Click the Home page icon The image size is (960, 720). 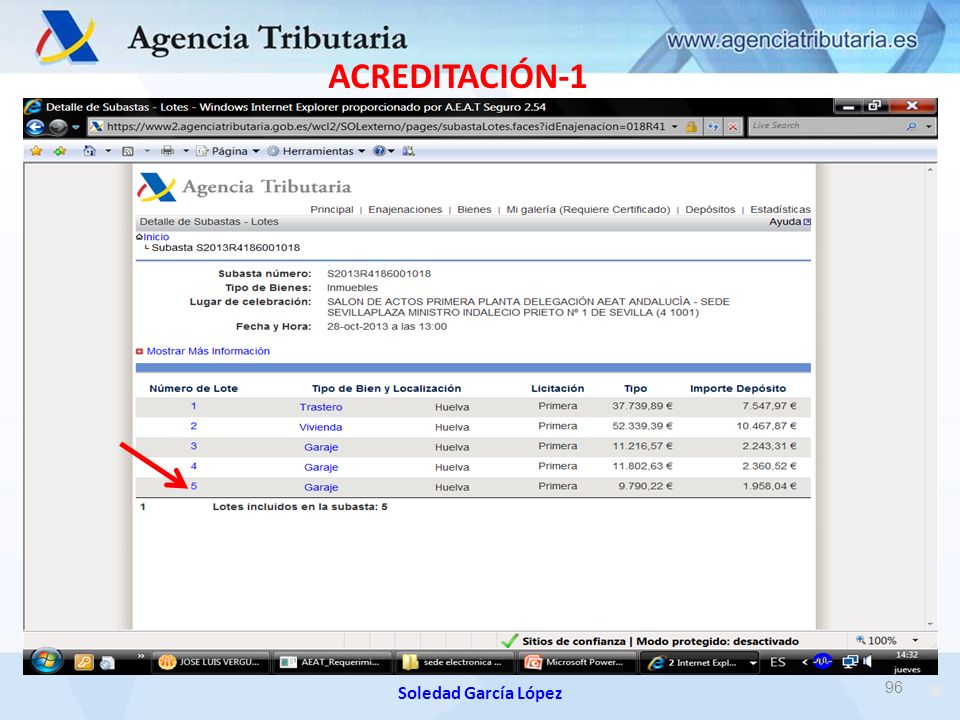89,151
